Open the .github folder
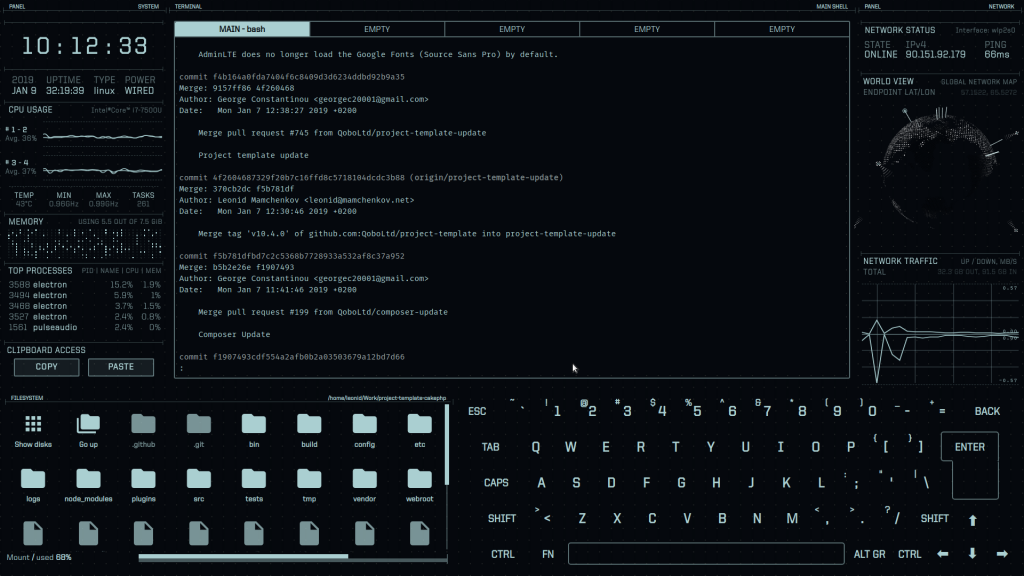This screenshot has height=576, width=1024. pos(143,430)
